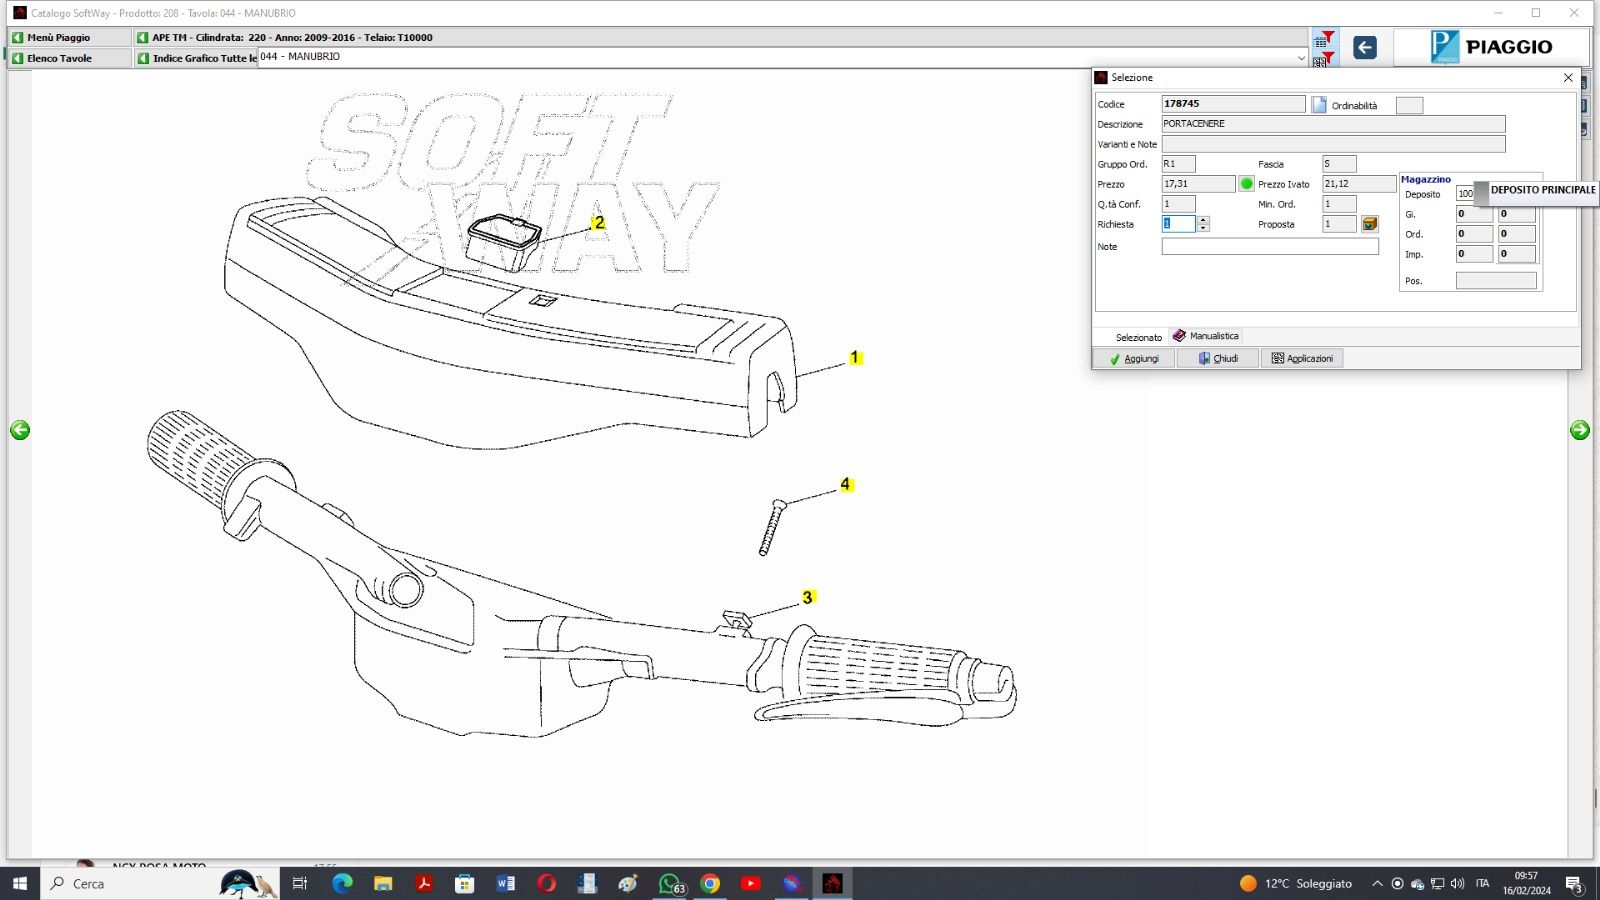Decrease Richiesta quantity with down arrow
The width and height of the screenshot is (1600, 900).
tap(1204, 229)
